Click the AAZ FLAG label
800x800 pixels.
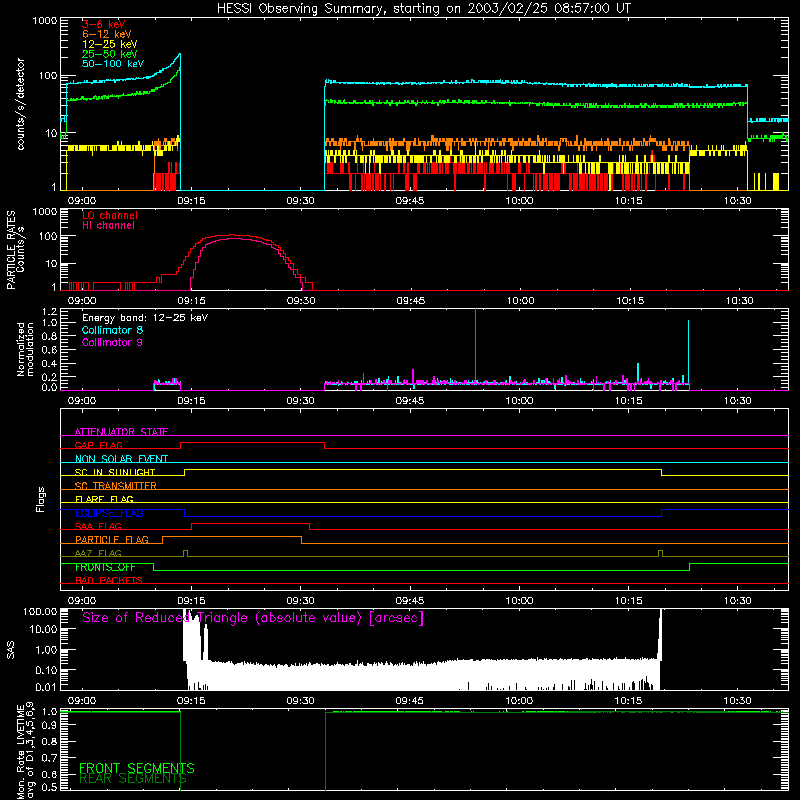click(98, 553)
